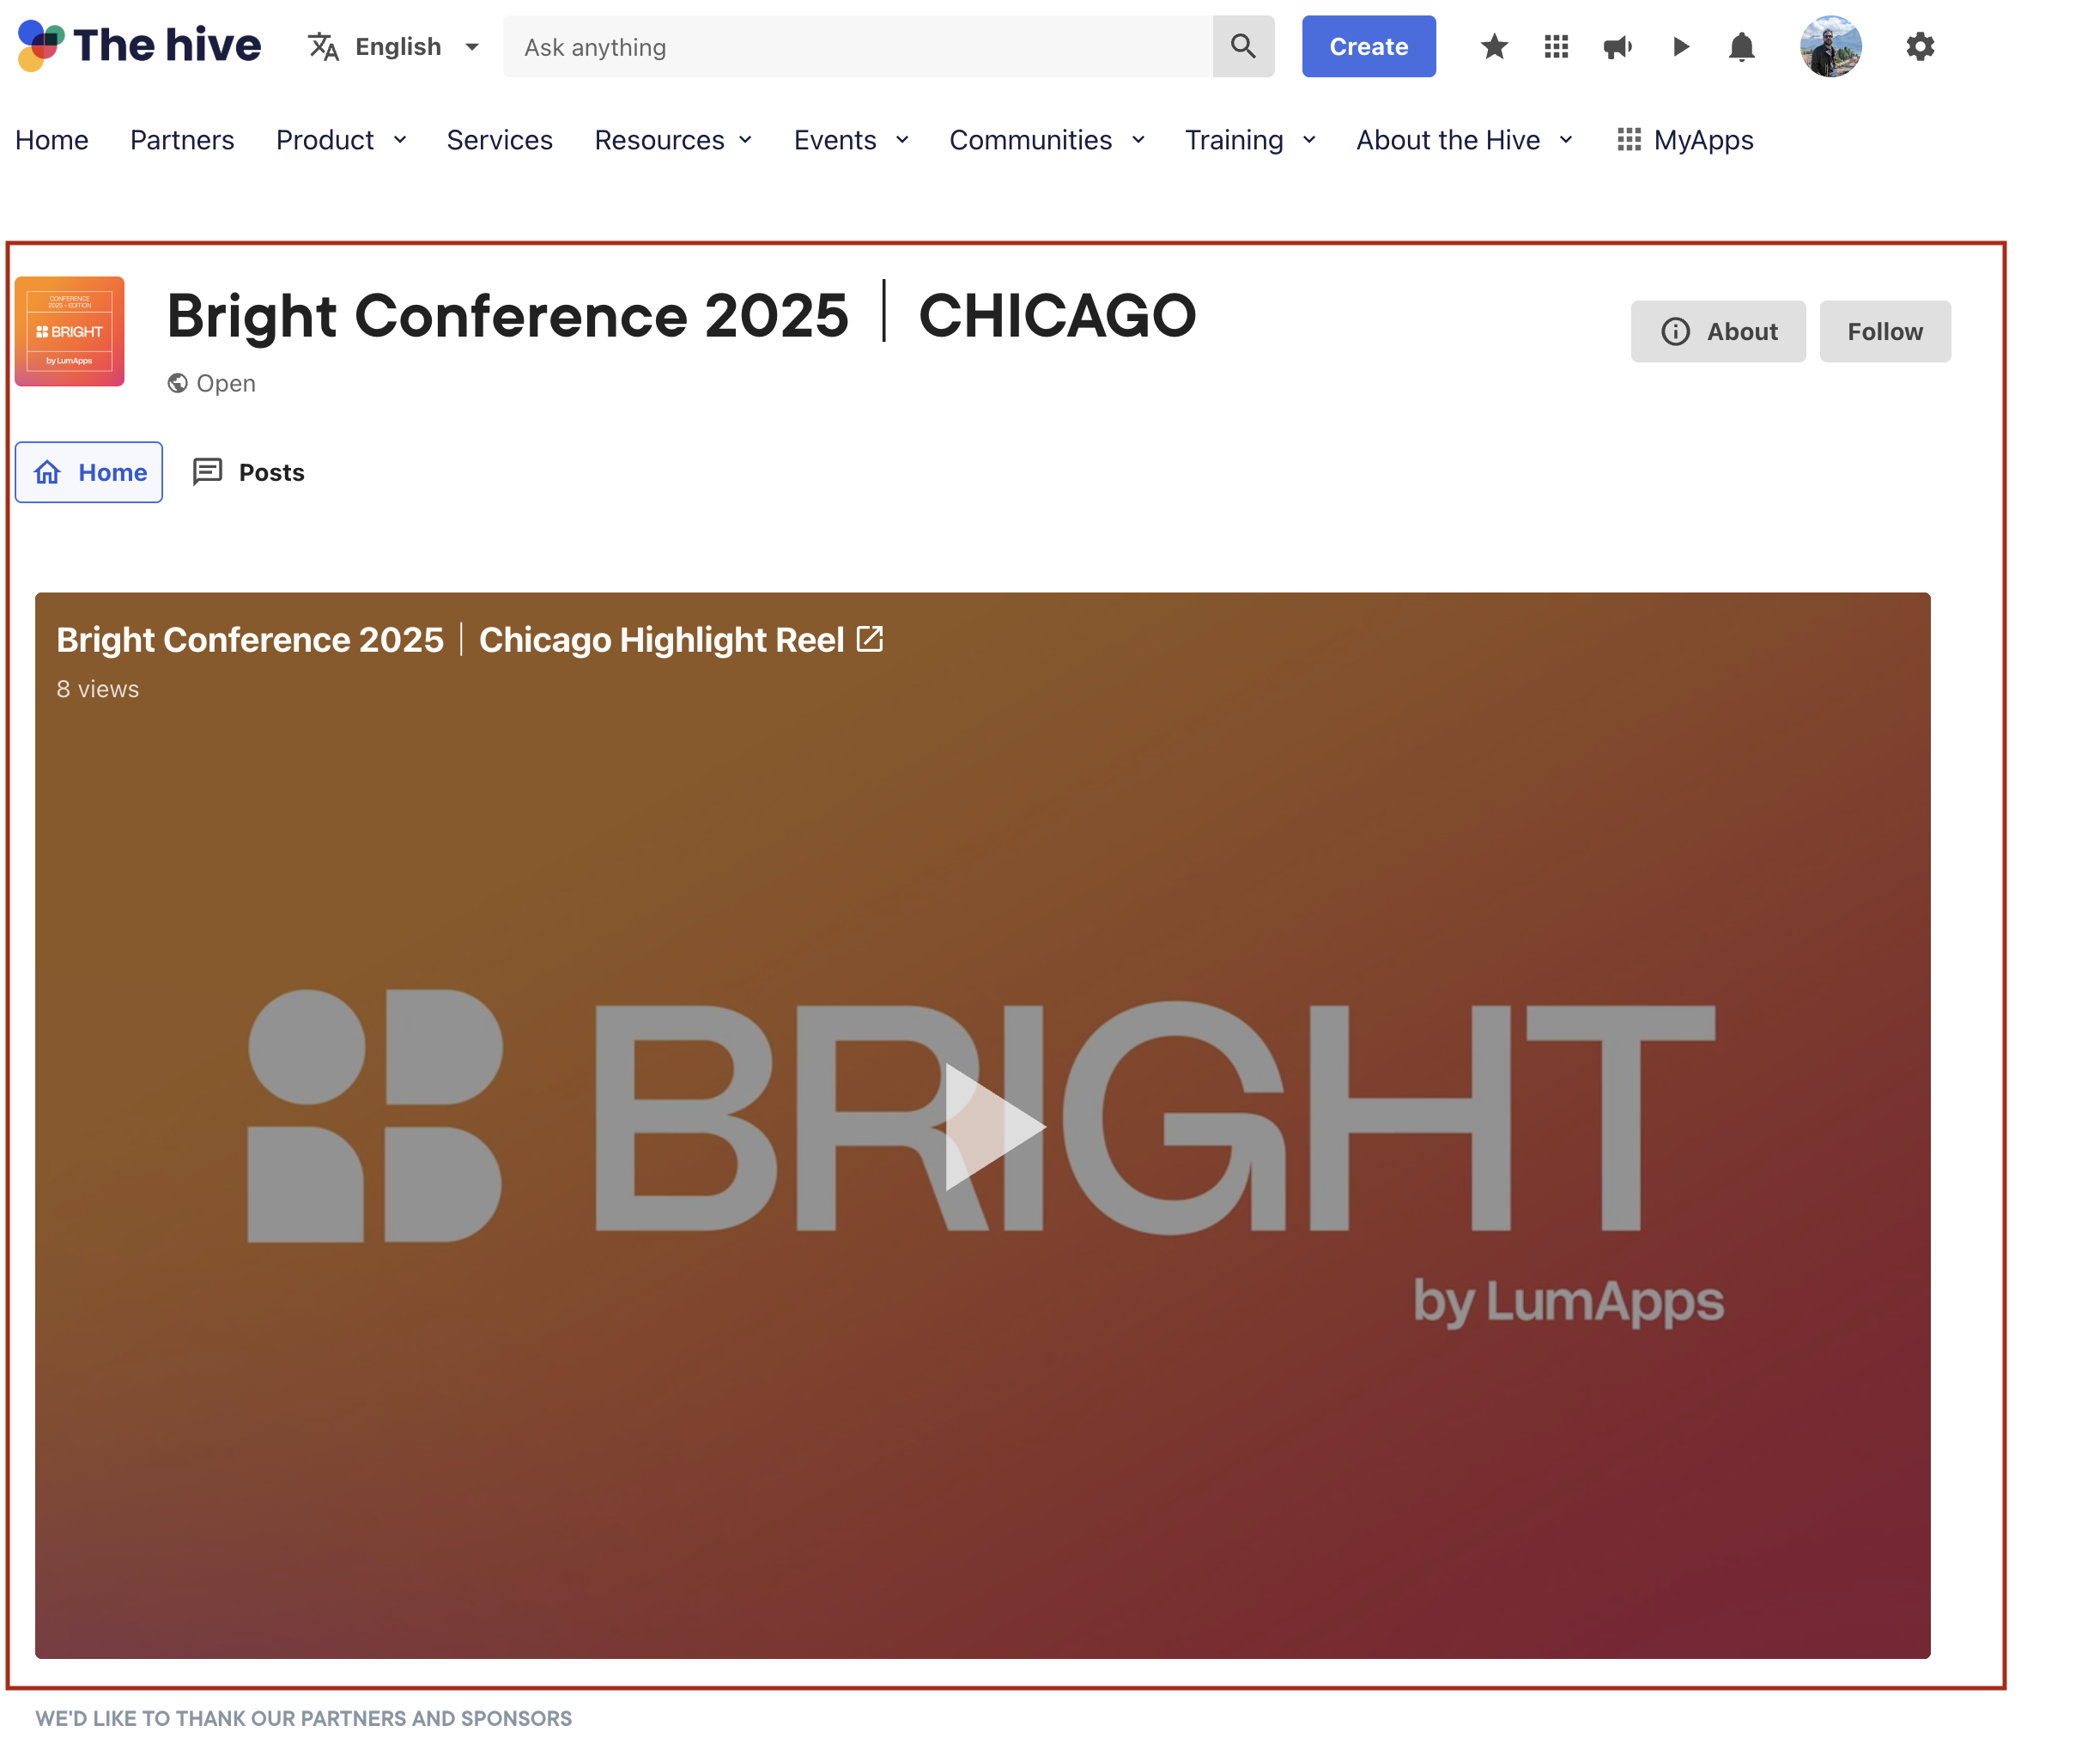Open notifications bell
Viewport: 2100px width, 1762px height.
[1741, 47]
